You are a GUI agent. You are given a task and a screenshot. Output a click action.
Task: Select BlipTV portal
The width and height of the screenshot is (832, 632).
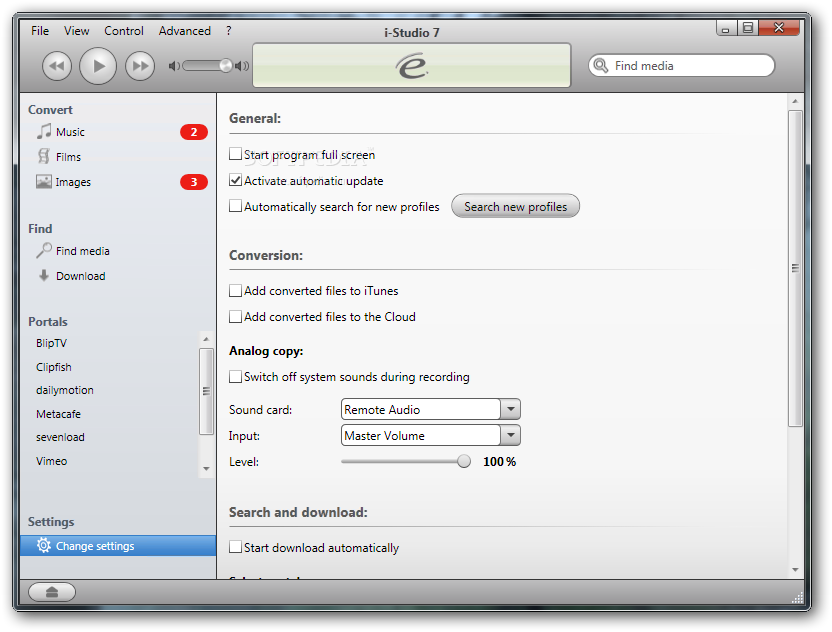click(x=51, y=343)
